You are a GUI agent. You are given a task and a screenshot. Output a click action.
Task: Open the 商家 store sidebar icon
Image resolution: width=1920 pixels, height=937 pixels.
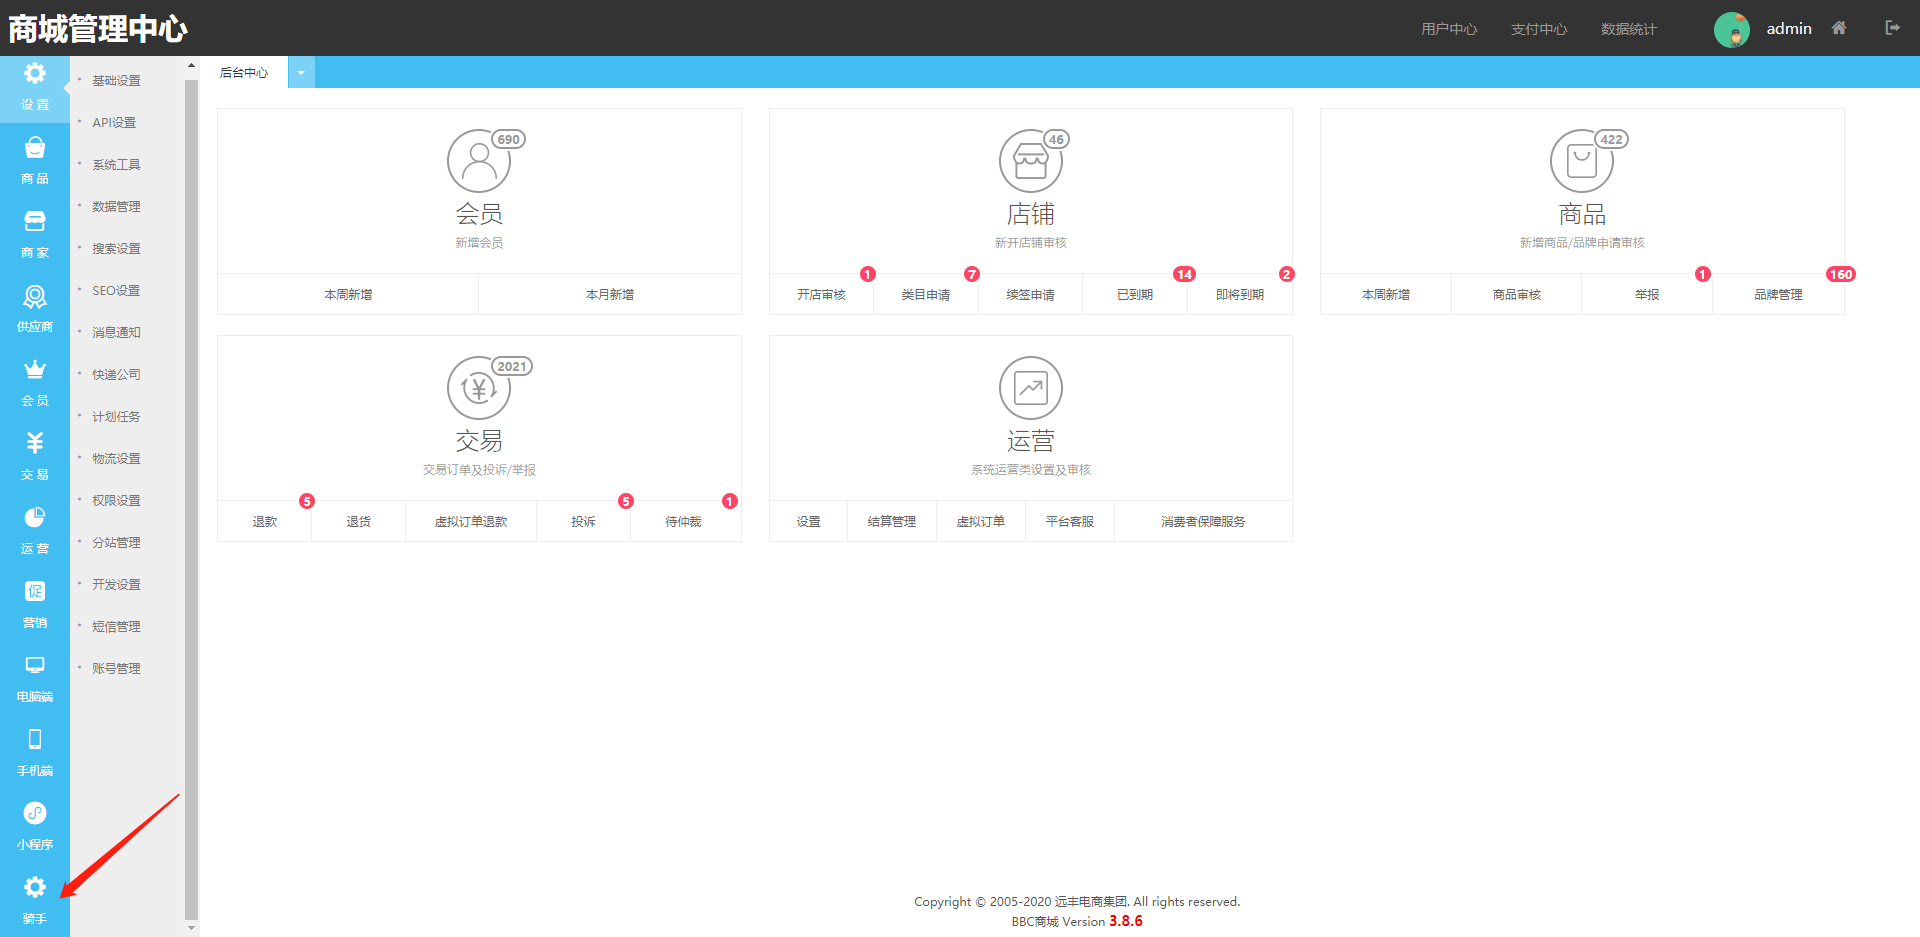(35, 222)
